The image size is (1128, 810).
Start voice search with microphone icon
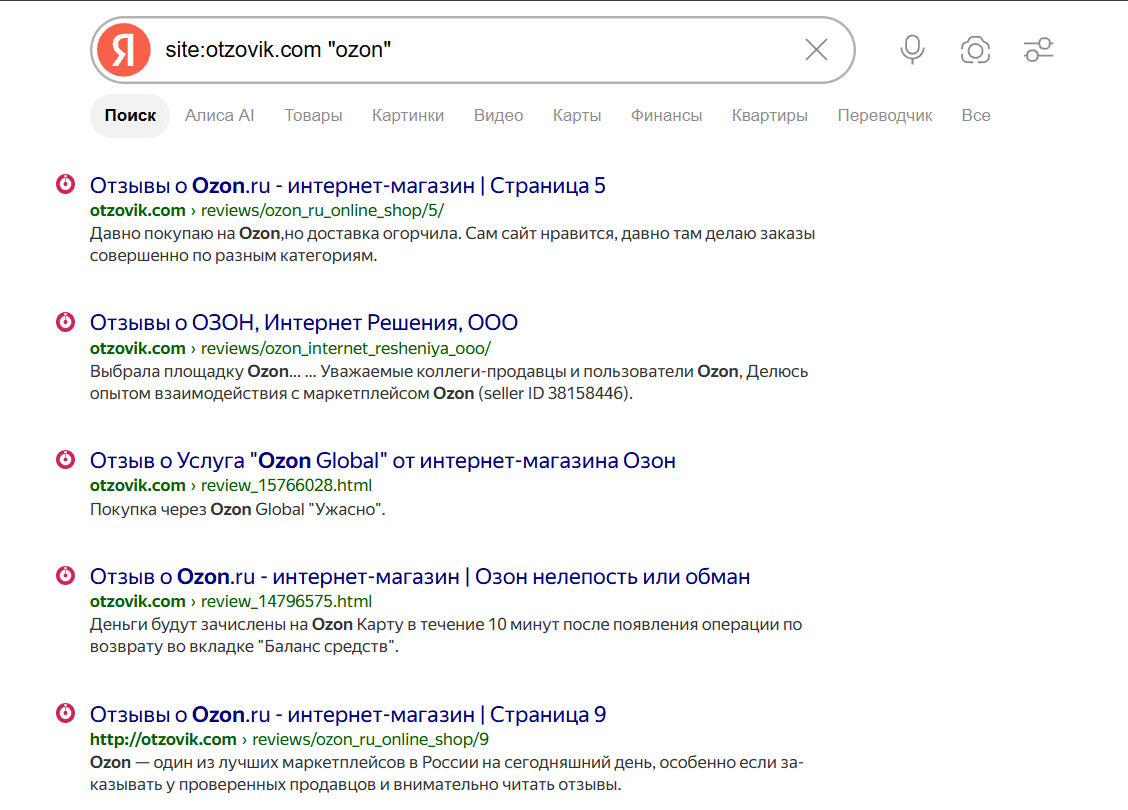912,50
